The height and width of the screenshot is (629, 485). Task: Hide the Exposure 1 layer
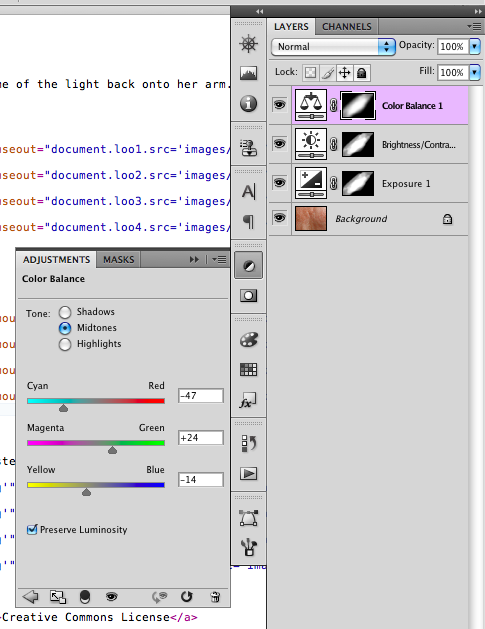click(x=280, y=183)
